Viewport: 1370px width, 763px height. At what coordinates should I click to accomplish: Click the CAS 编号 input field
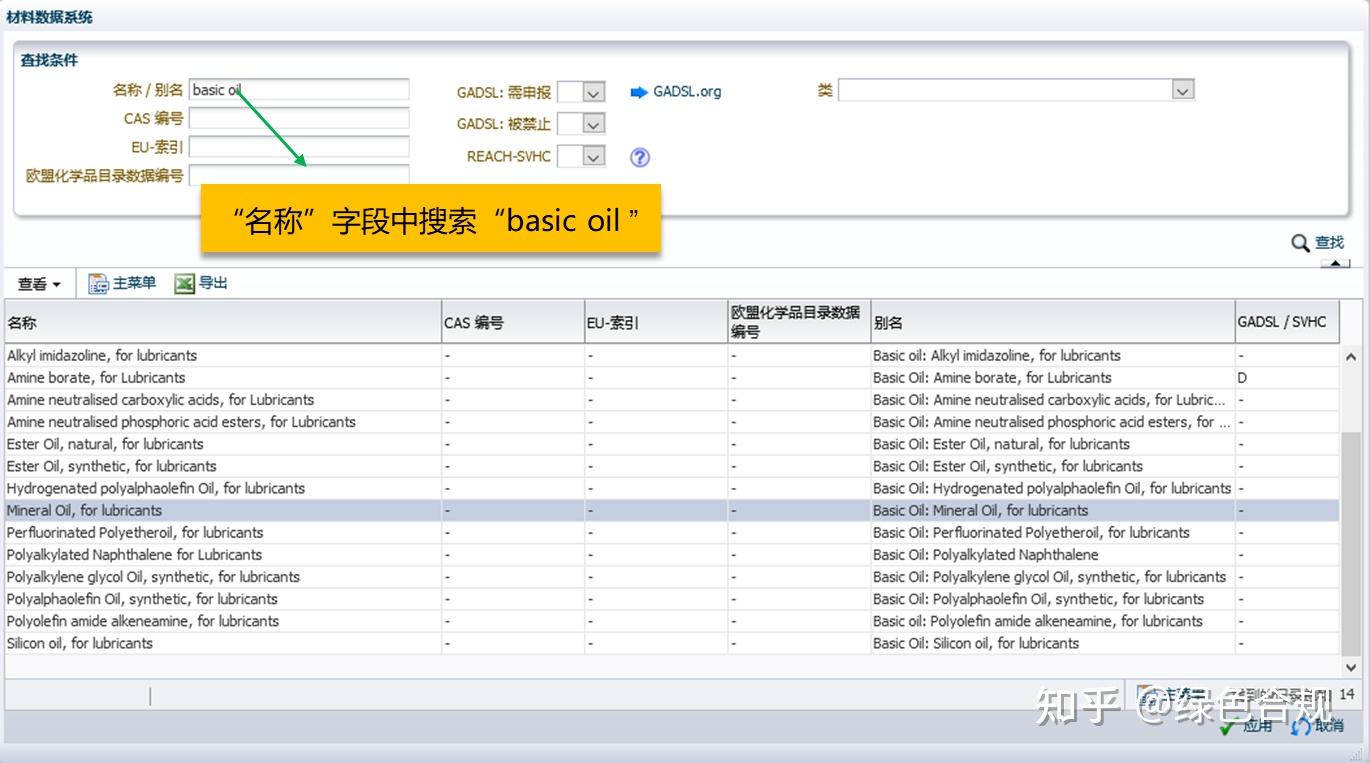coord(299,118)
